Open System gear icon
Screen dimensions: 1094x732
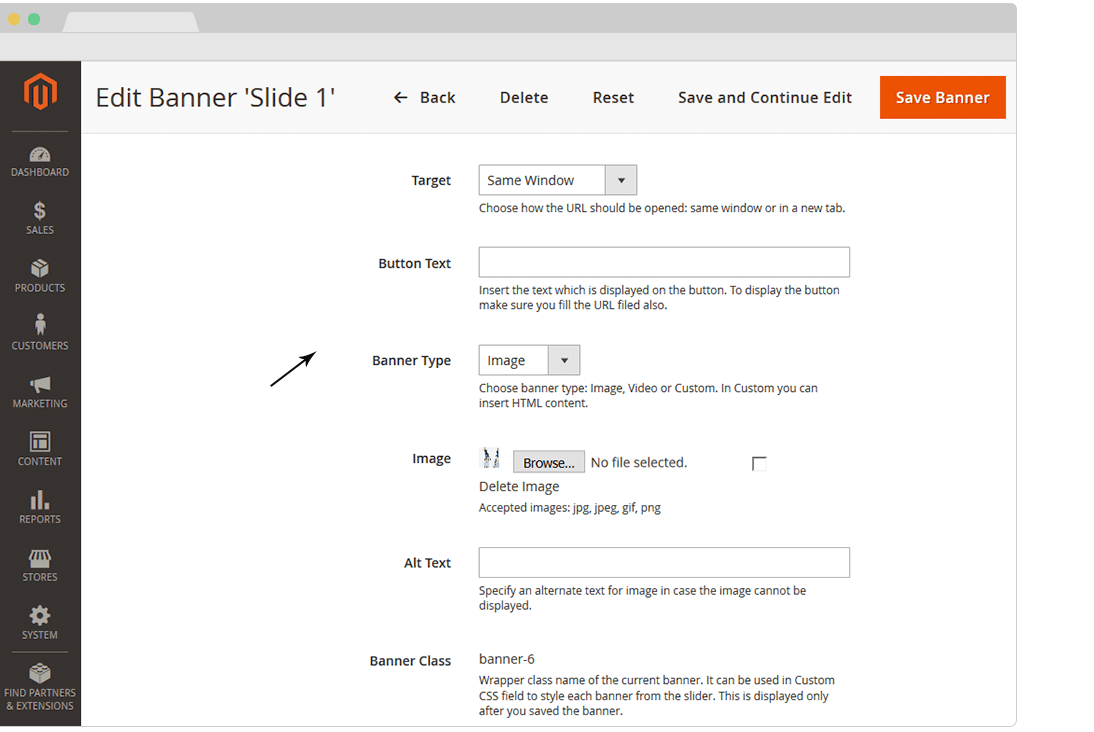[40, 616]
